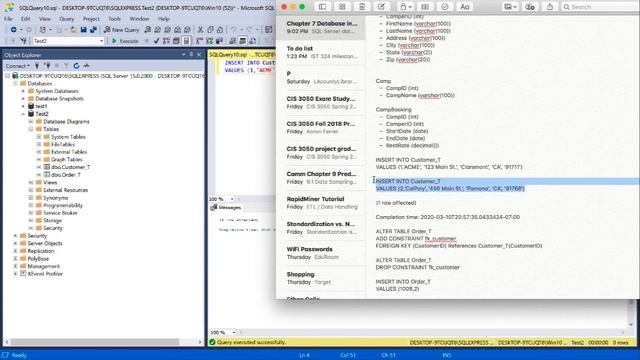Select the SQLQuery10.sql editor tab
Image resolution: width=640 pixels, height=360 pixels.
(x=241, y=55)
